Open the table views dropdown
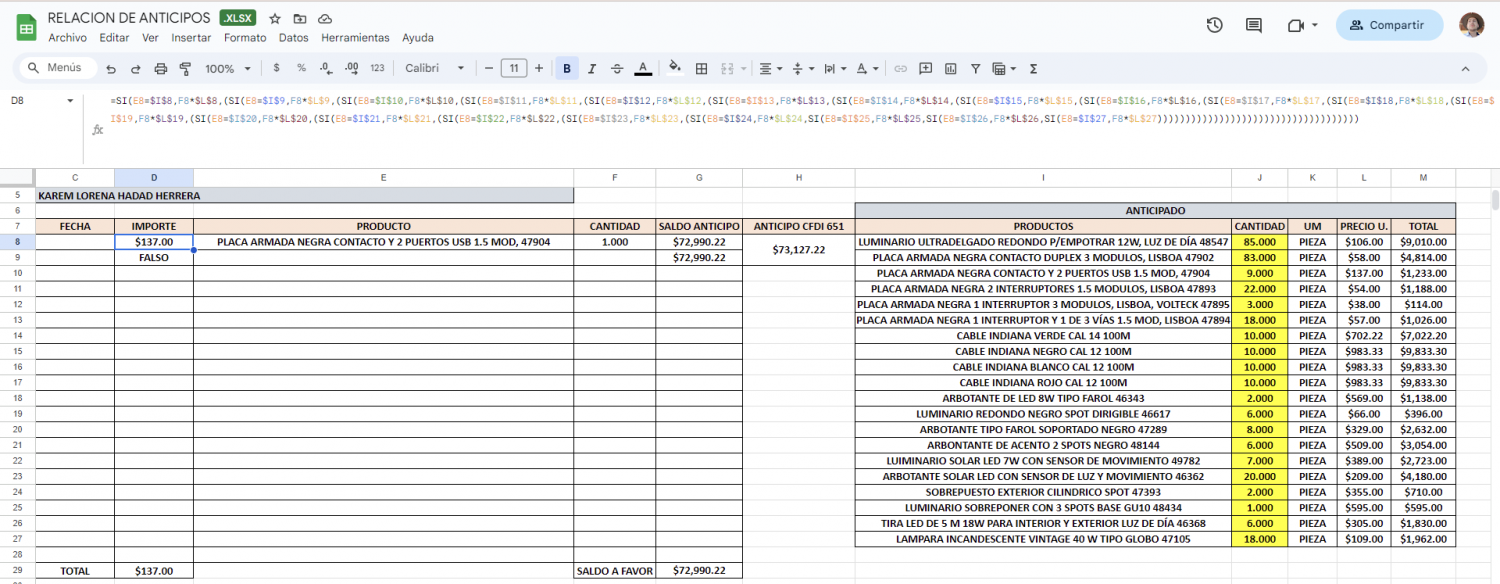This screenshot has height=584, width=1500. click(x=1003, y=68)
